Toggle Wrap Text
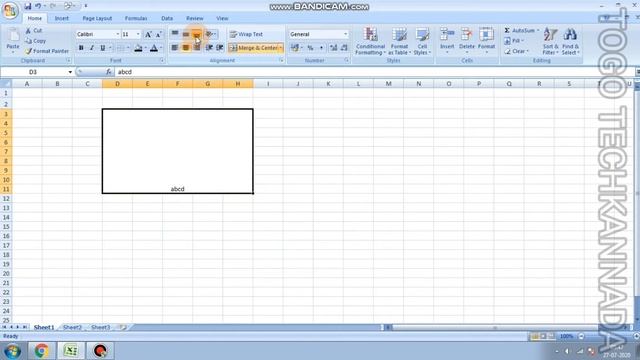 tap(246, 34)
